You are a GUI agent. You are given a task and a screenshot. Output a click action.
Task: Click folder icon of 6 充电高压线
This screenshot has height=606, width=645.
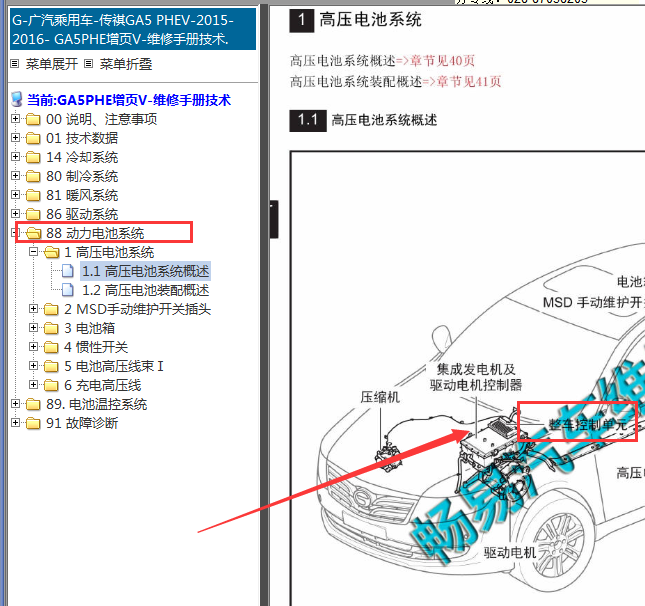pos(51,385)
